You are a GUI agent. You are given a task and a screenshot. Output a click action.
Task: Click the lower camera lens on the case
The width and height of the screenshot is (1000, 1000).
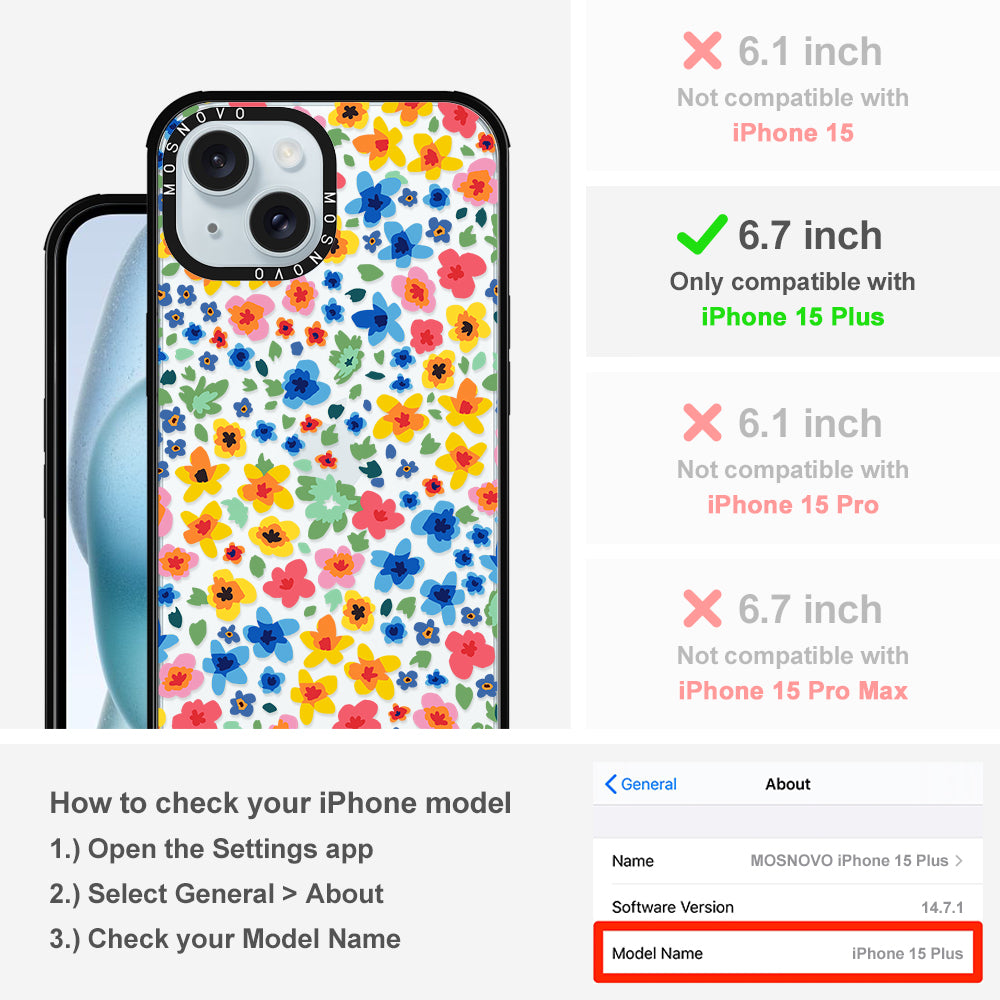(x=279, y=222)
